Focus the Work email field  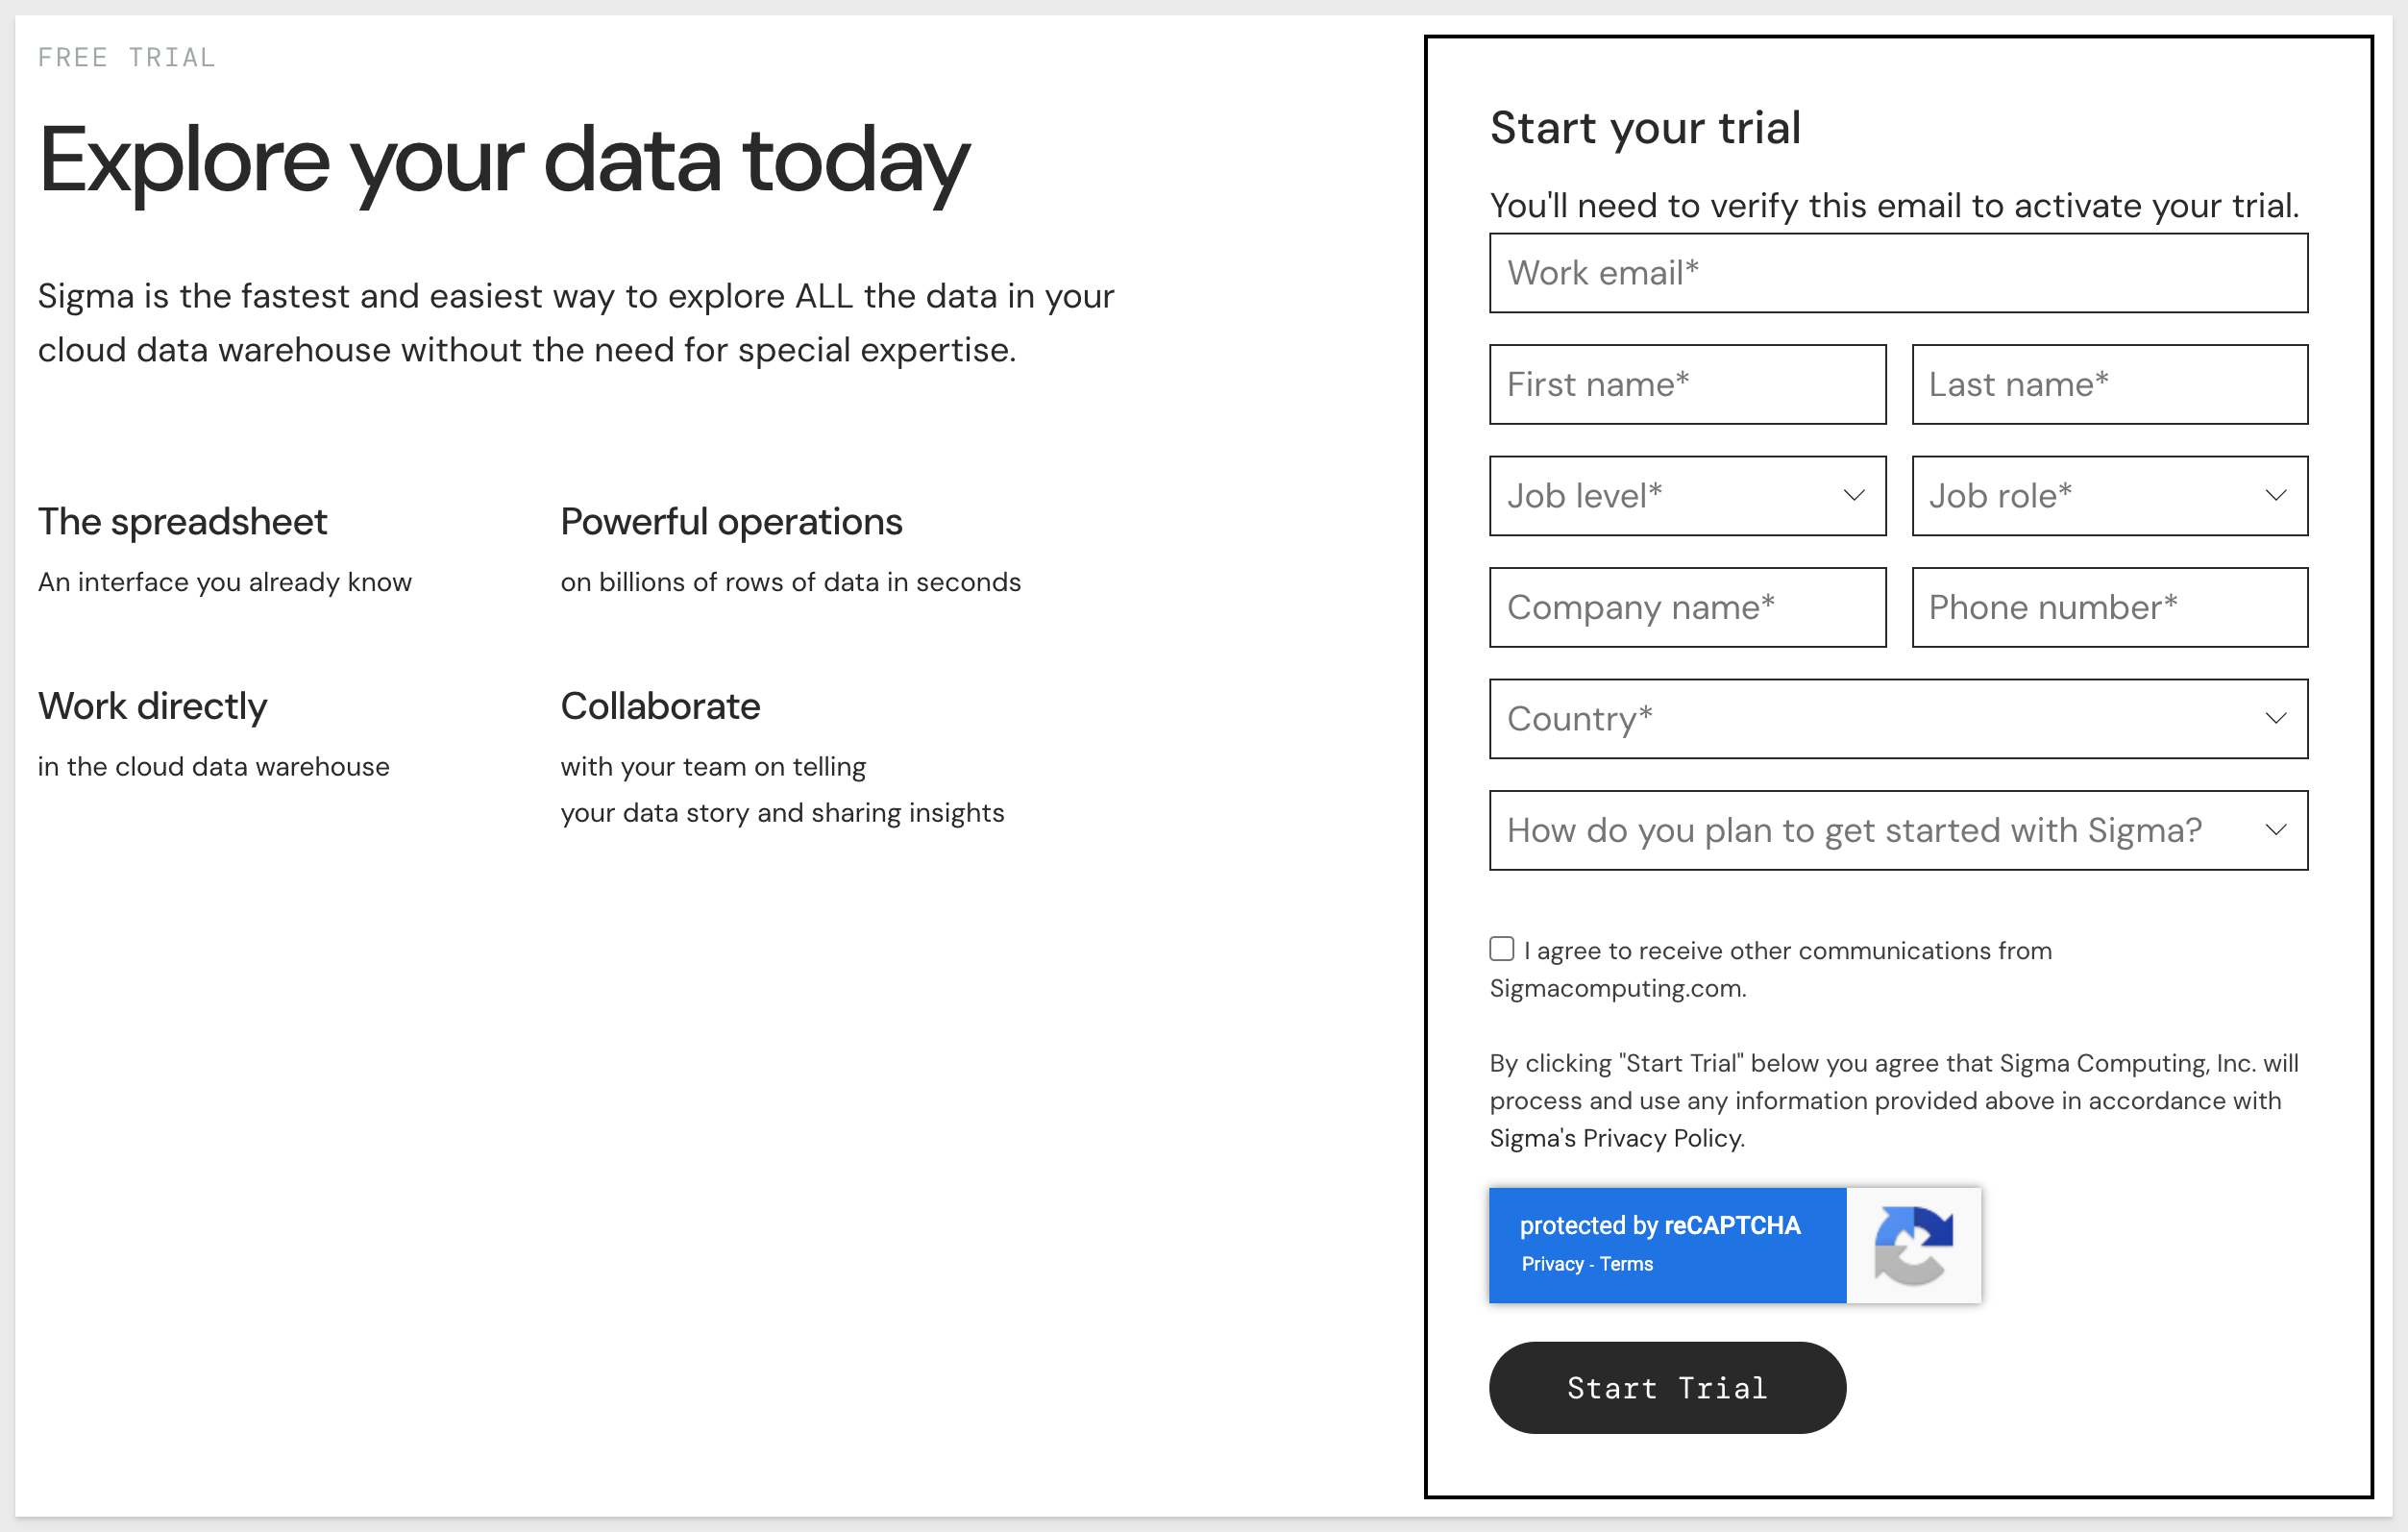[1899, 273]
